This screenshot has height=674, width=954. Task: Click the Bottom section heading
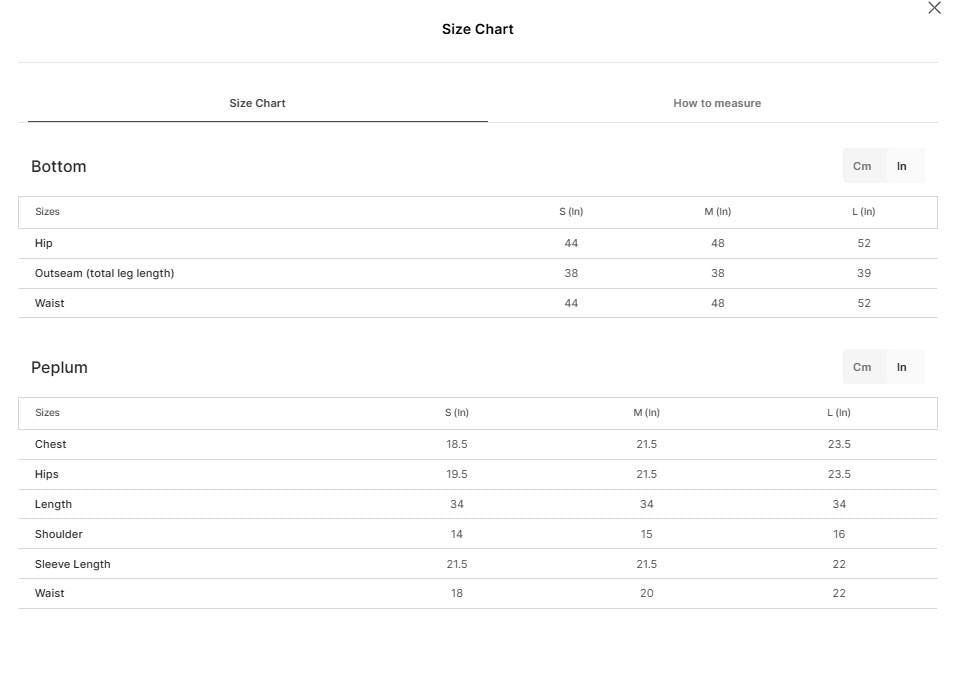(59, 166)
